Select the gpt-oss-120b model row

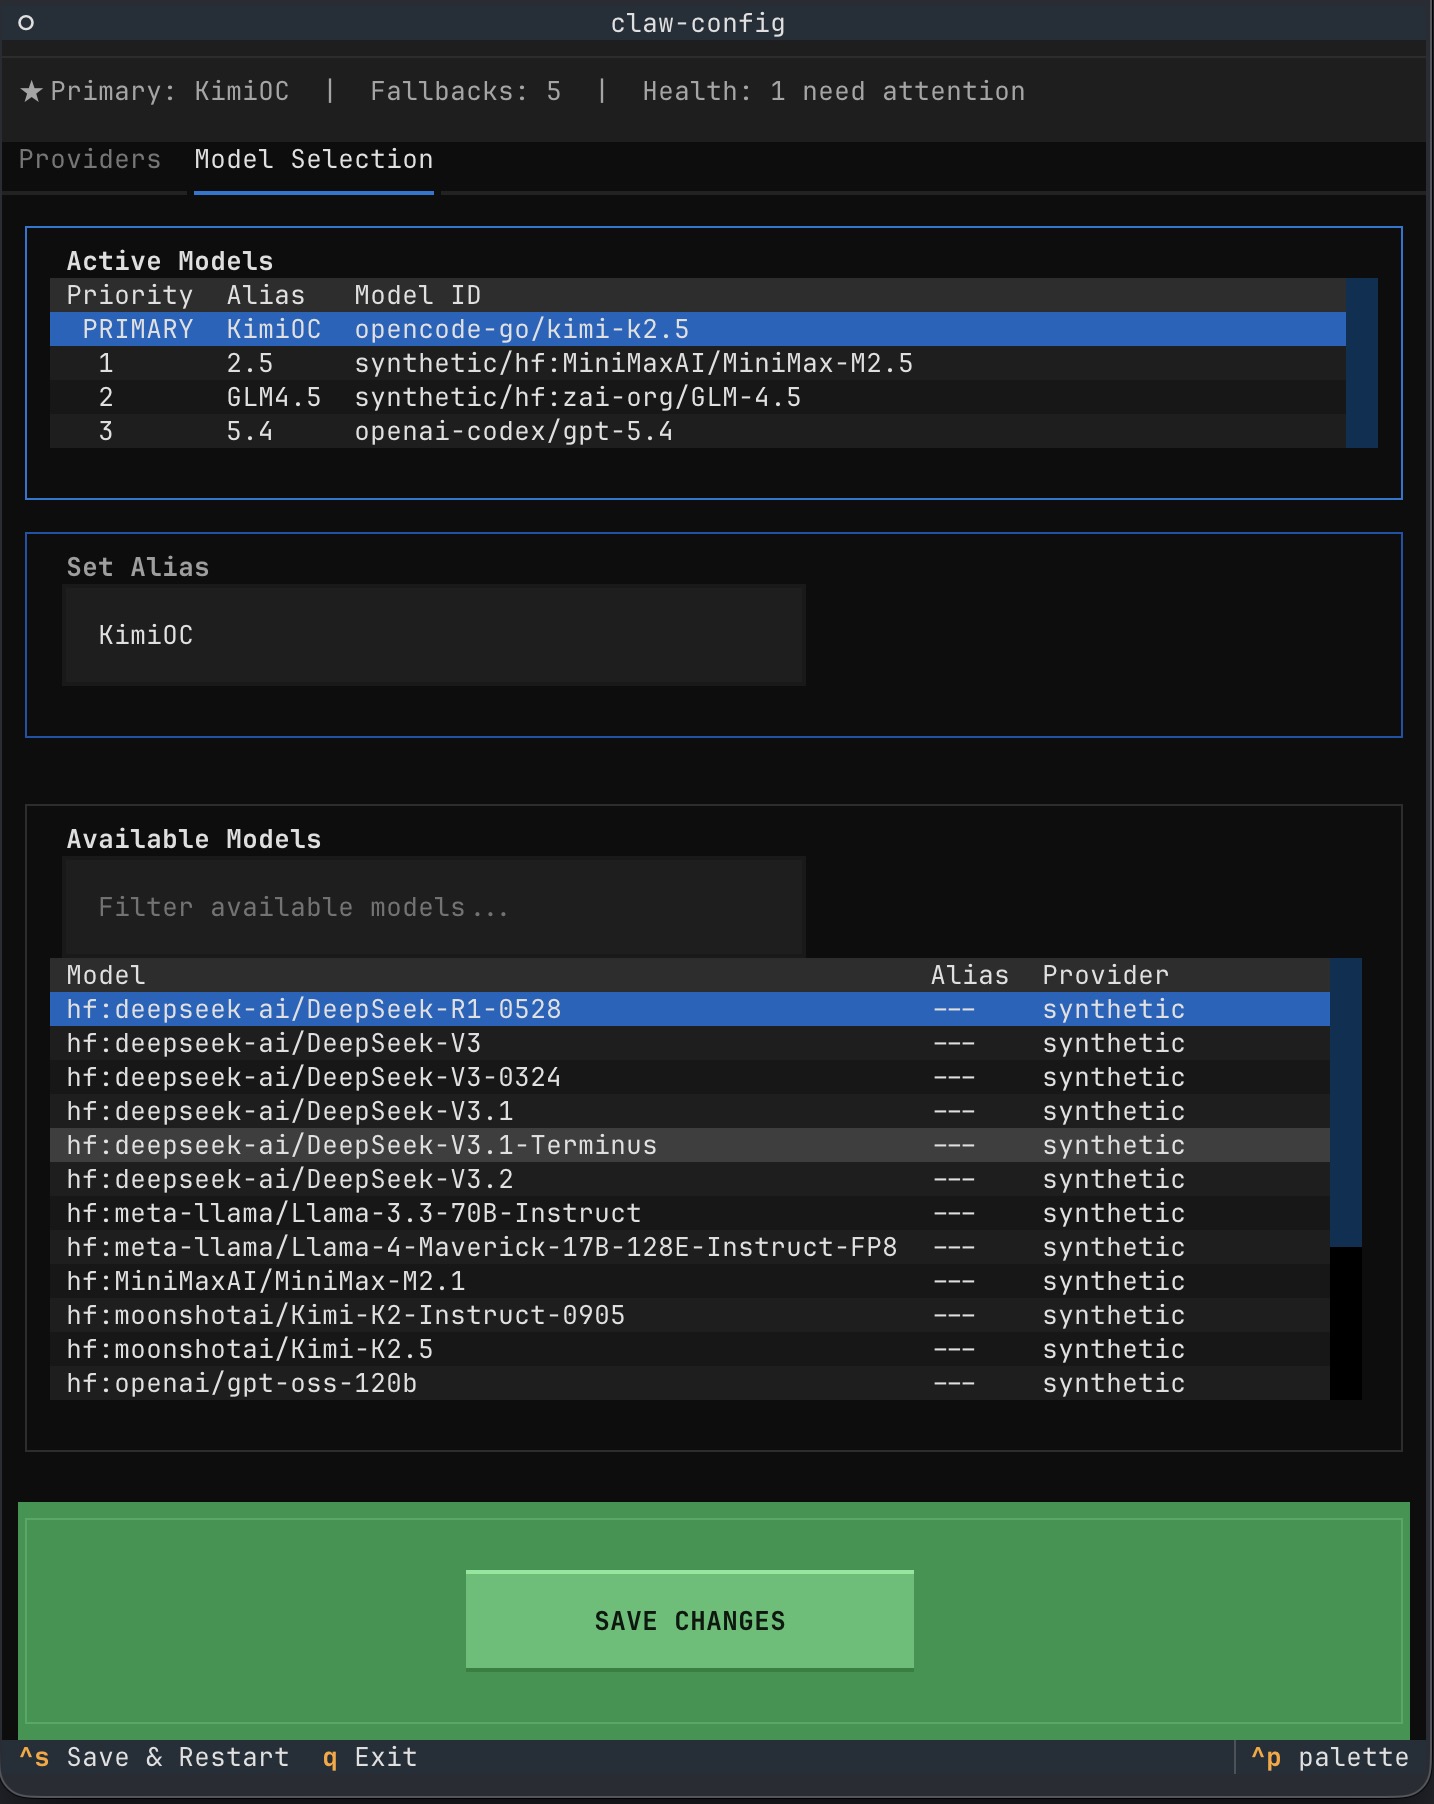[x=688, y=1383]
